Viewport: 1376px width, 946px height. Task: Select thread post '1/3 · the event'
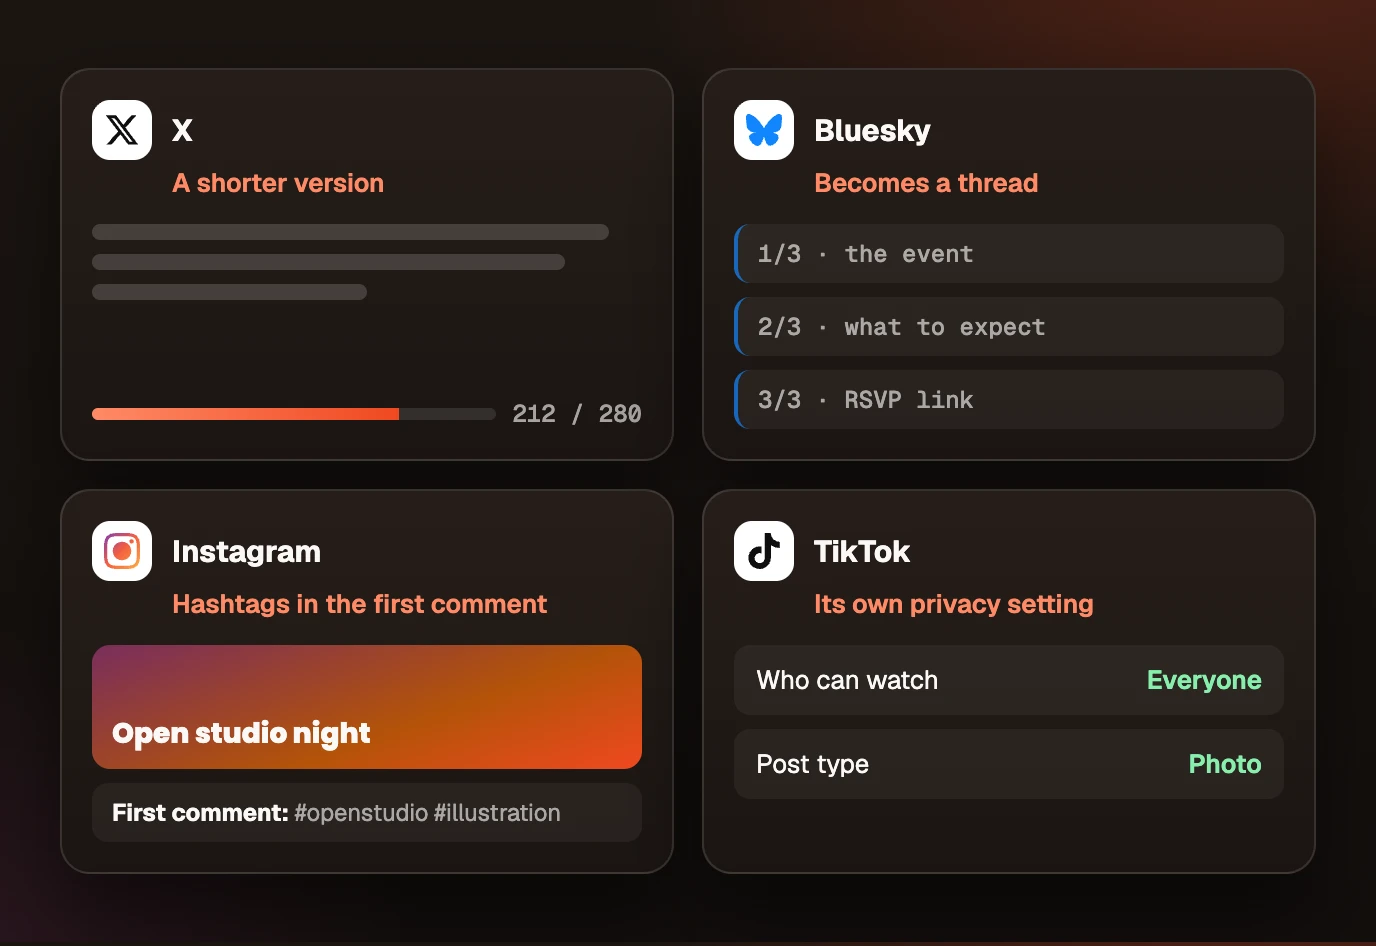[1009, 254]
